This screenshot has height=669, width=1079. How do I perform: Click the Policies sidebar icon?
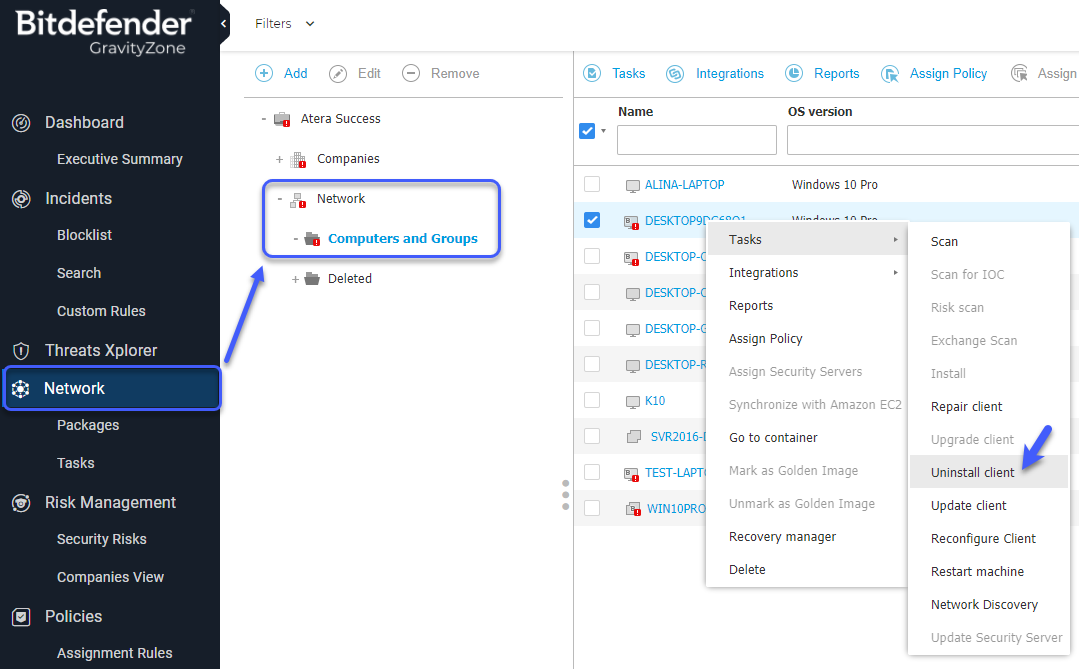[x=21, y=617]
